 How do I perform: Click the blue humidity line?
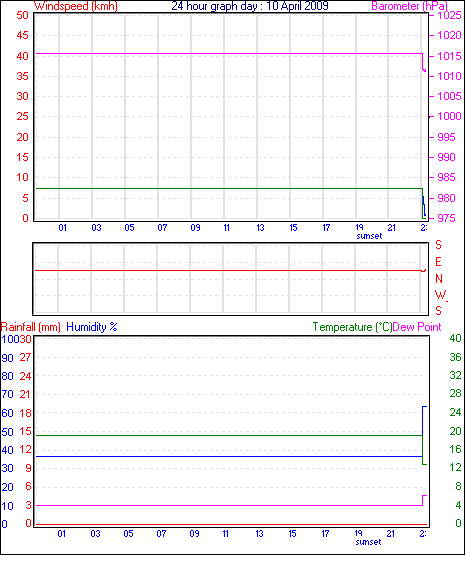click(229, 457)
